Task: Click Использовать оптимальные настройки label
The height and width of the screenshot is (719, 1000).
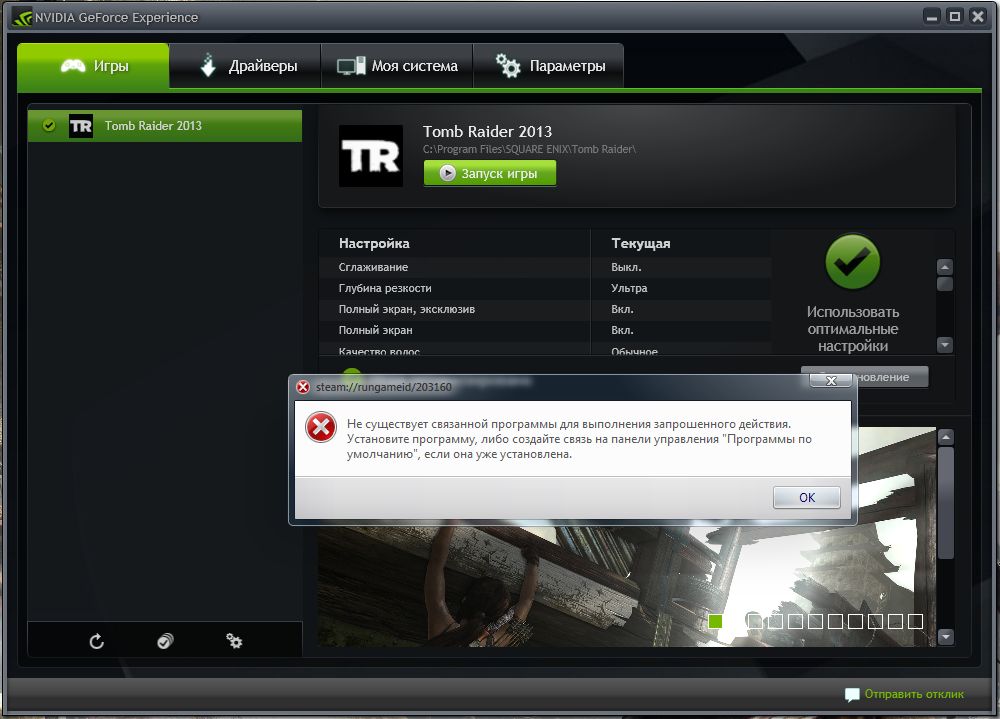Action: pyautogui.click(x=853, y=329)
